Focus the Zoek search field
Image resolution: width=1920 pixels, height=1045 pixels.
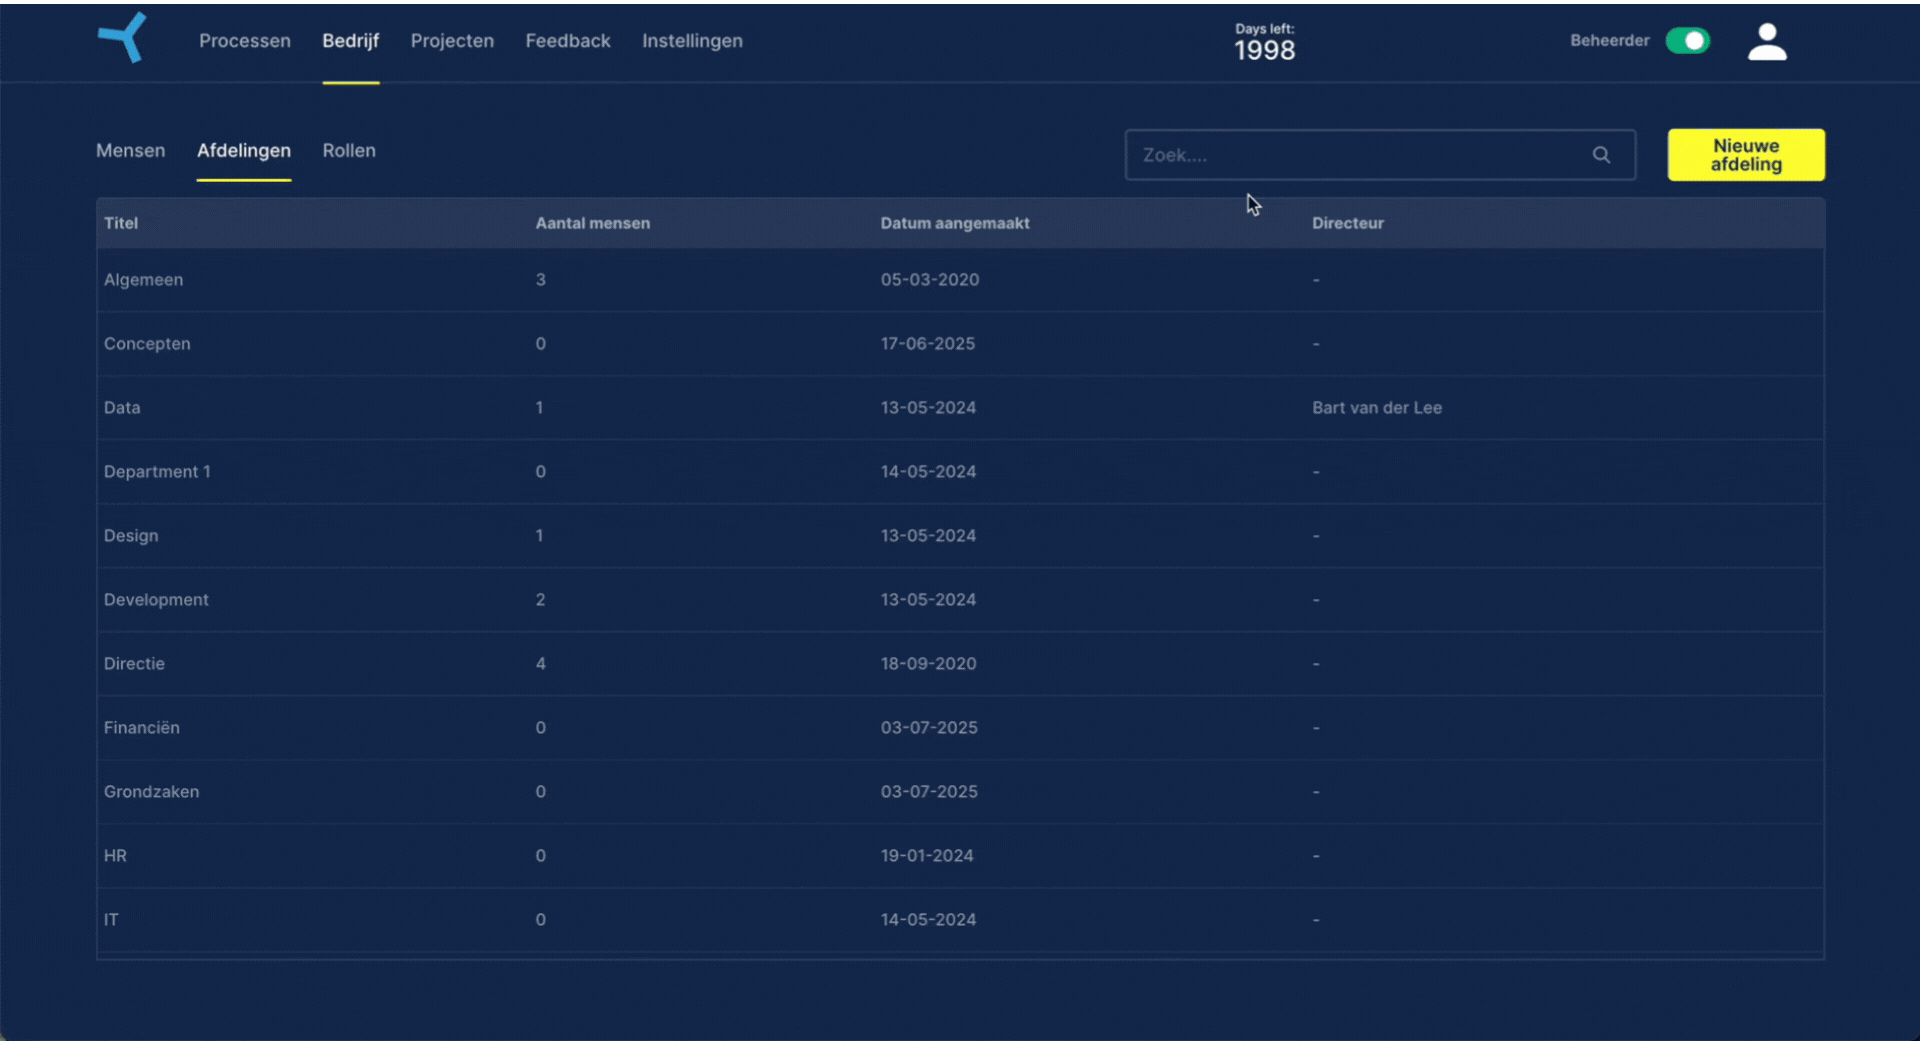pyautogui.click(x=1380, y=155)
